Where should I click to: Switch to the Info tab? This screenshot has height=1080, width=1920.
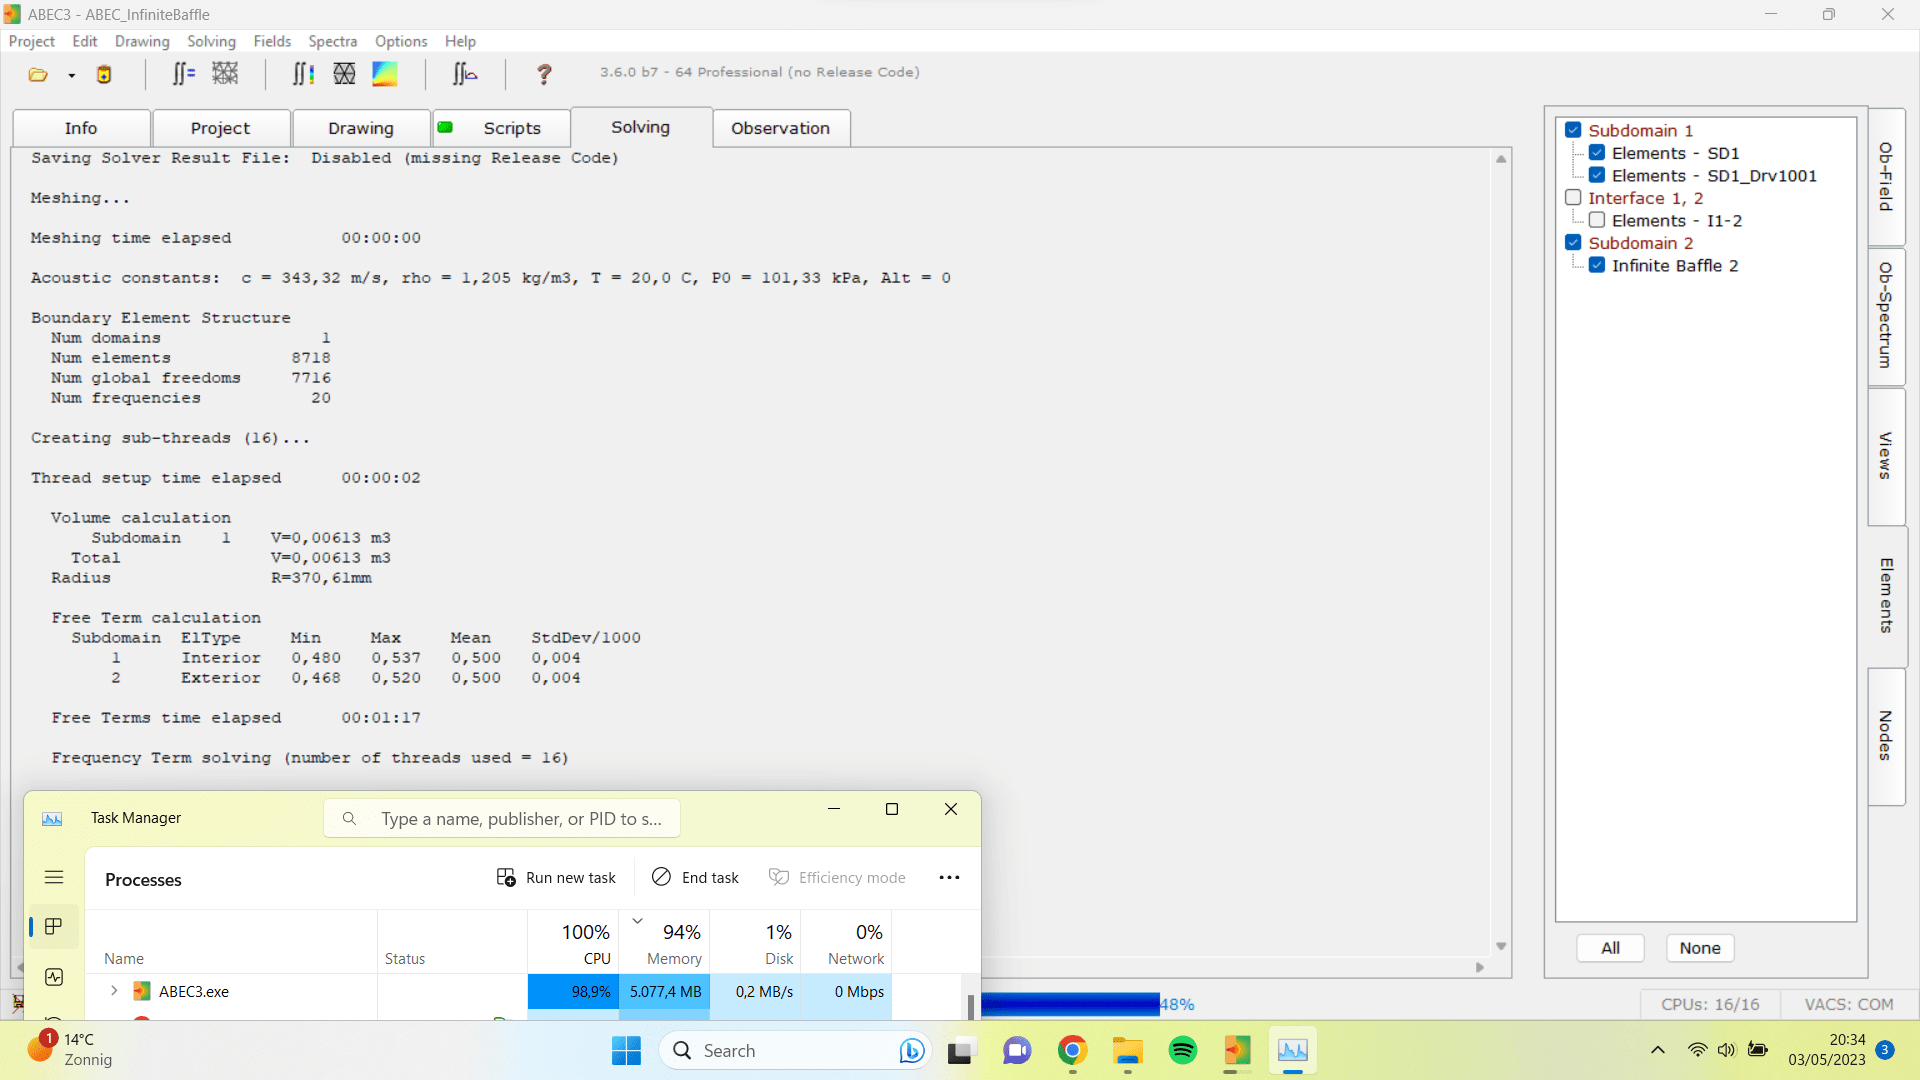click(x=81, y=128)
